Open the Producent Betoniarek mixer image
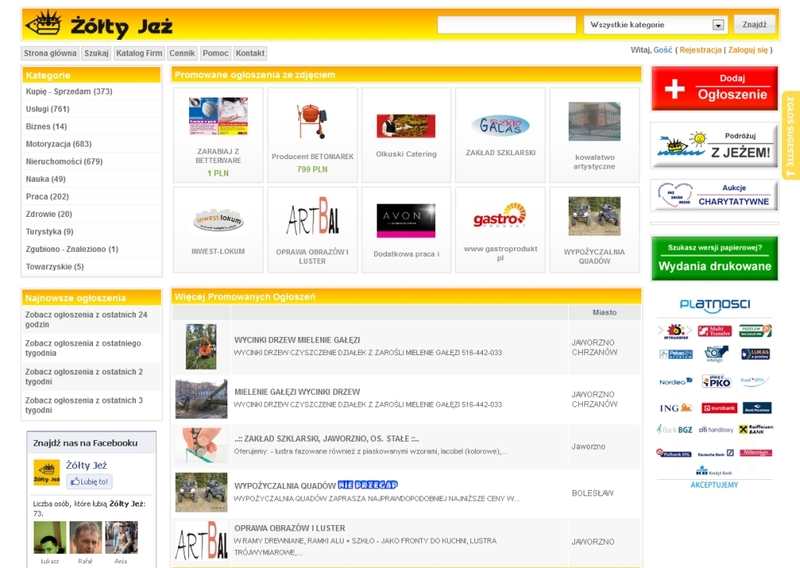This screenshot has width=800, height=568. [x=312, y=122]
